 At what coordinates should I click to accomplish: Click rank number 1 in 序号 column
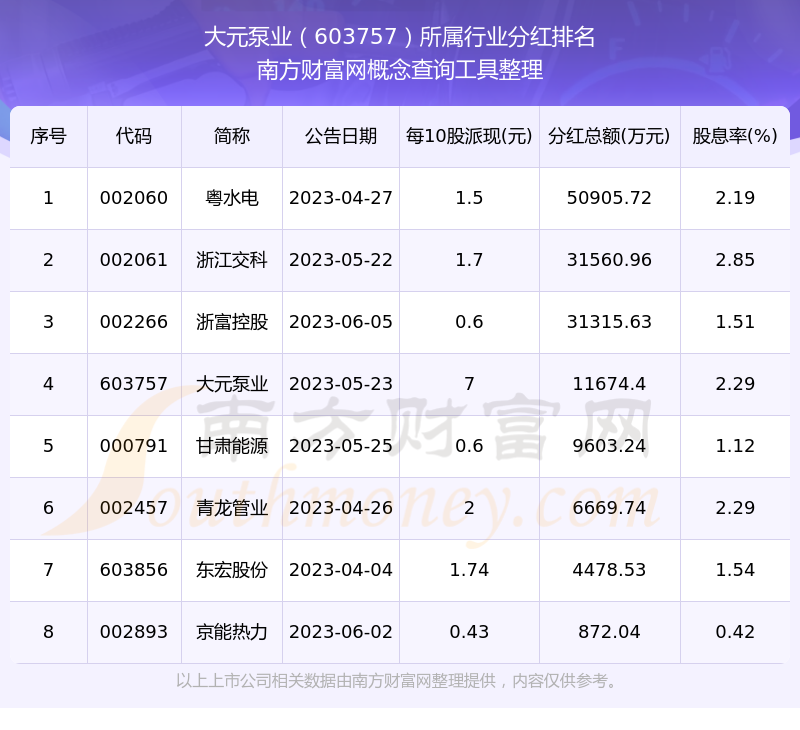pyautogui.click(x=48, y=198)
